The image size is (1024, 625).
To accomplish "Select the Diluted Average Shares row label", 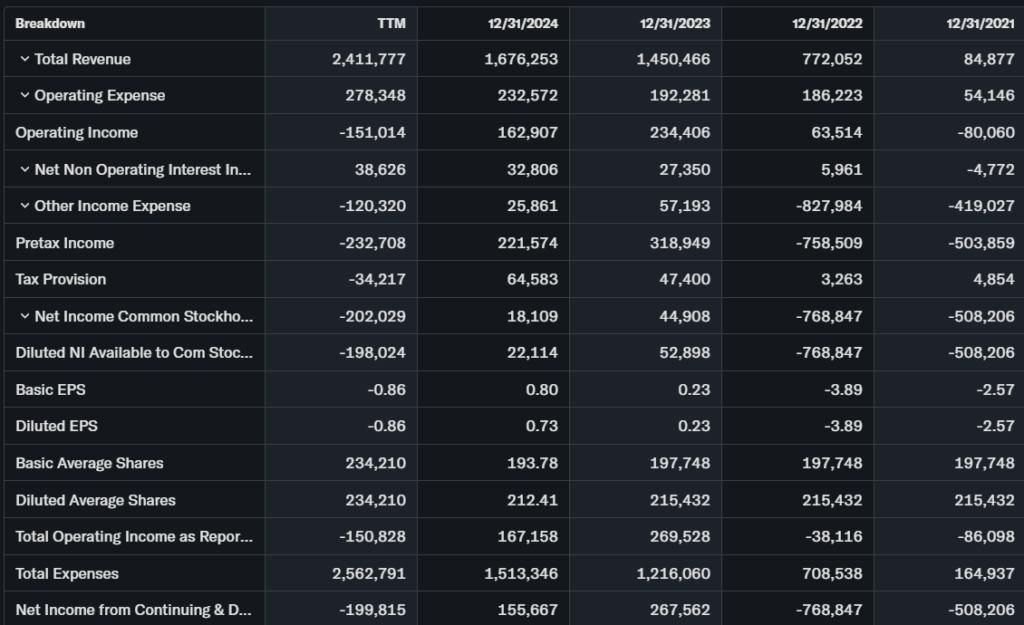I will coord(96,500).
